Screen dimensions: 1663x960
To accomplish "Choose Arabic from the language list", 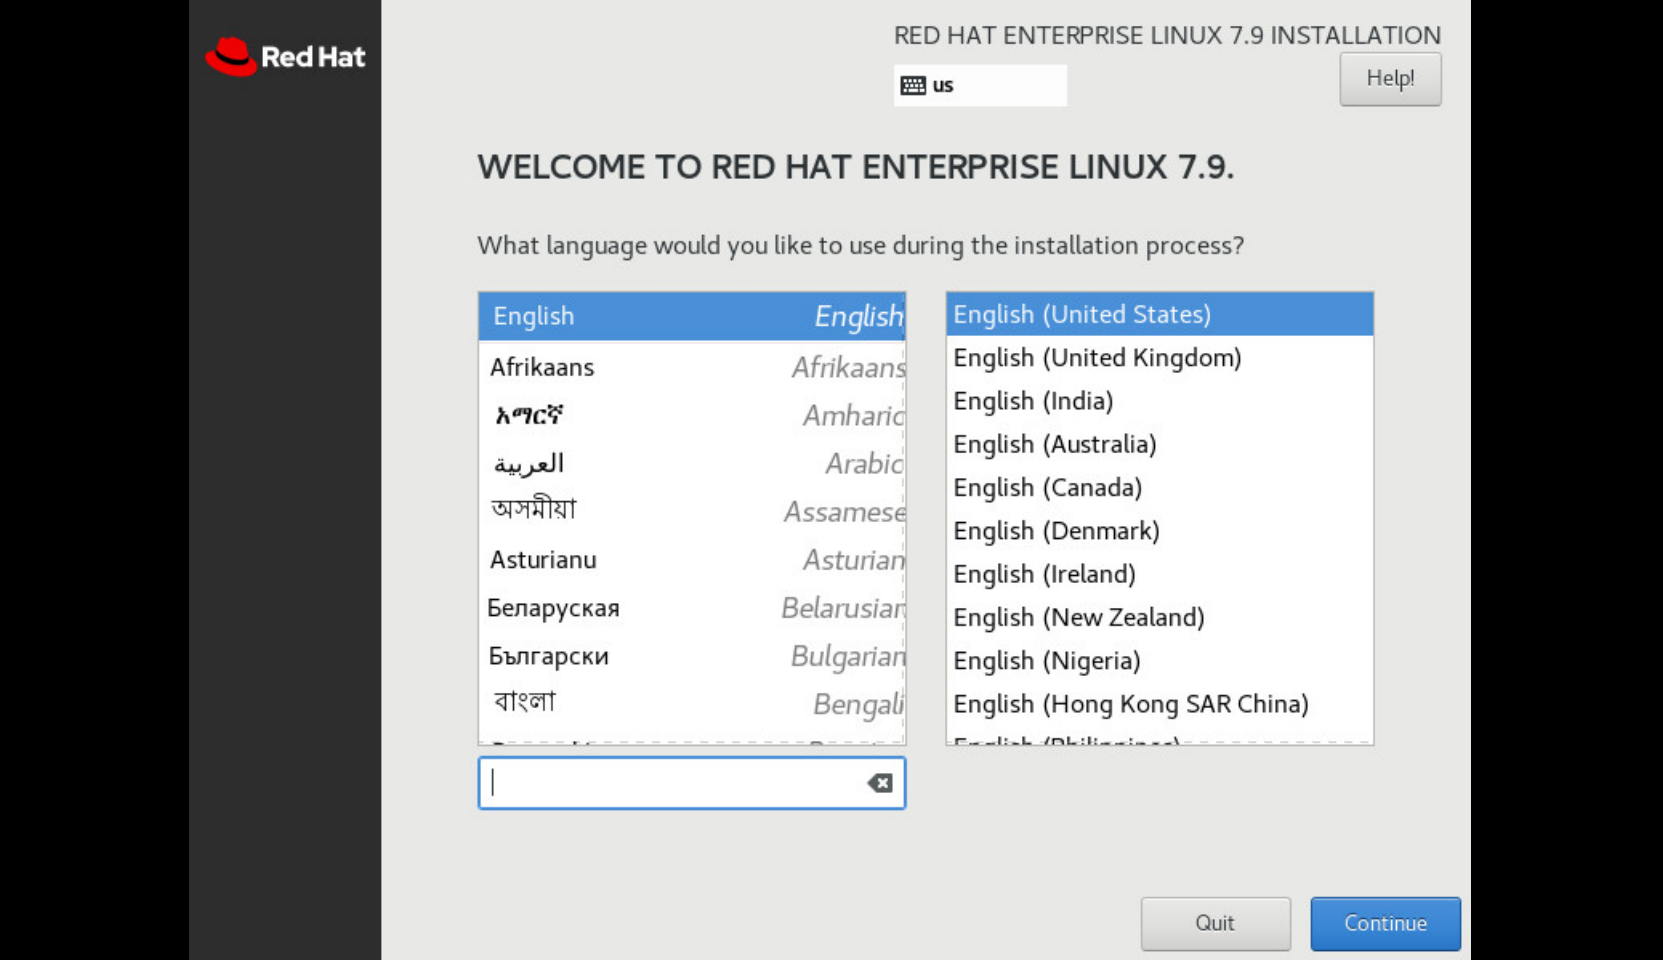I will [x=692, y=463].
